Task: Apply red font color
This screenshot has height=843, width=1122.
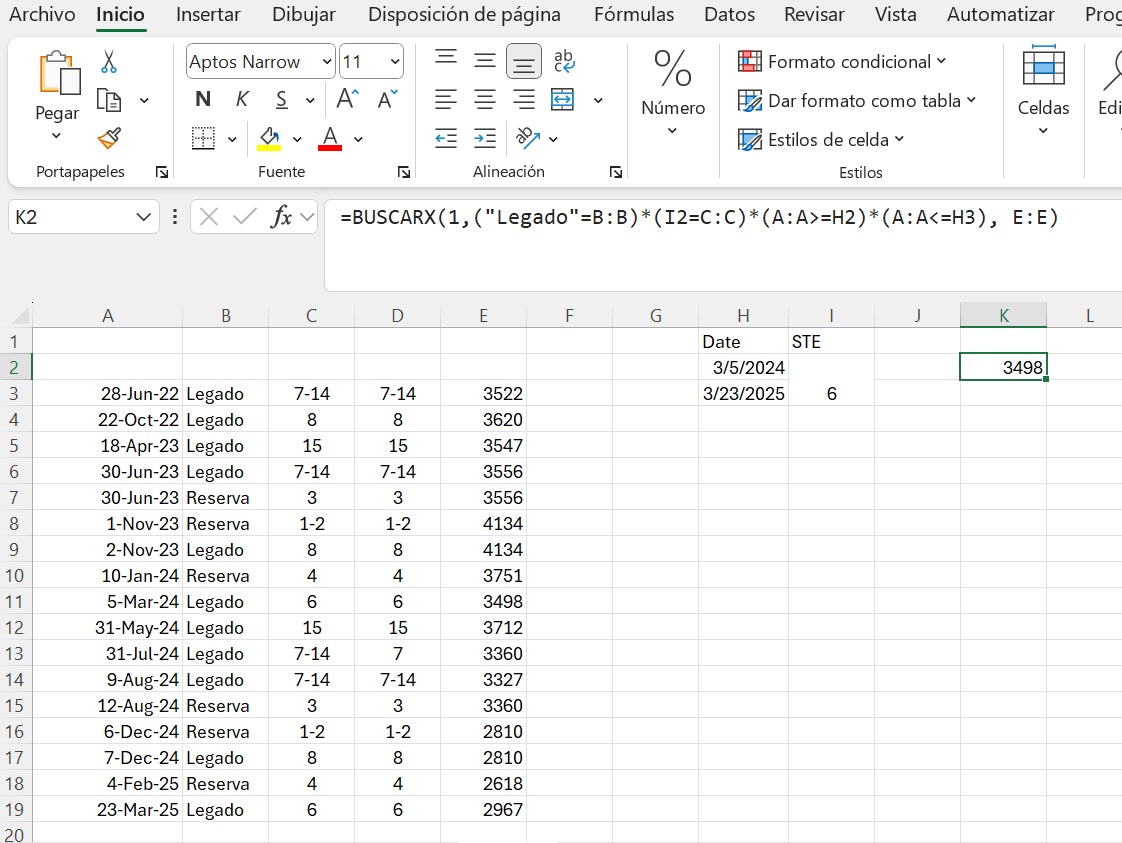Action: (330, 138)
